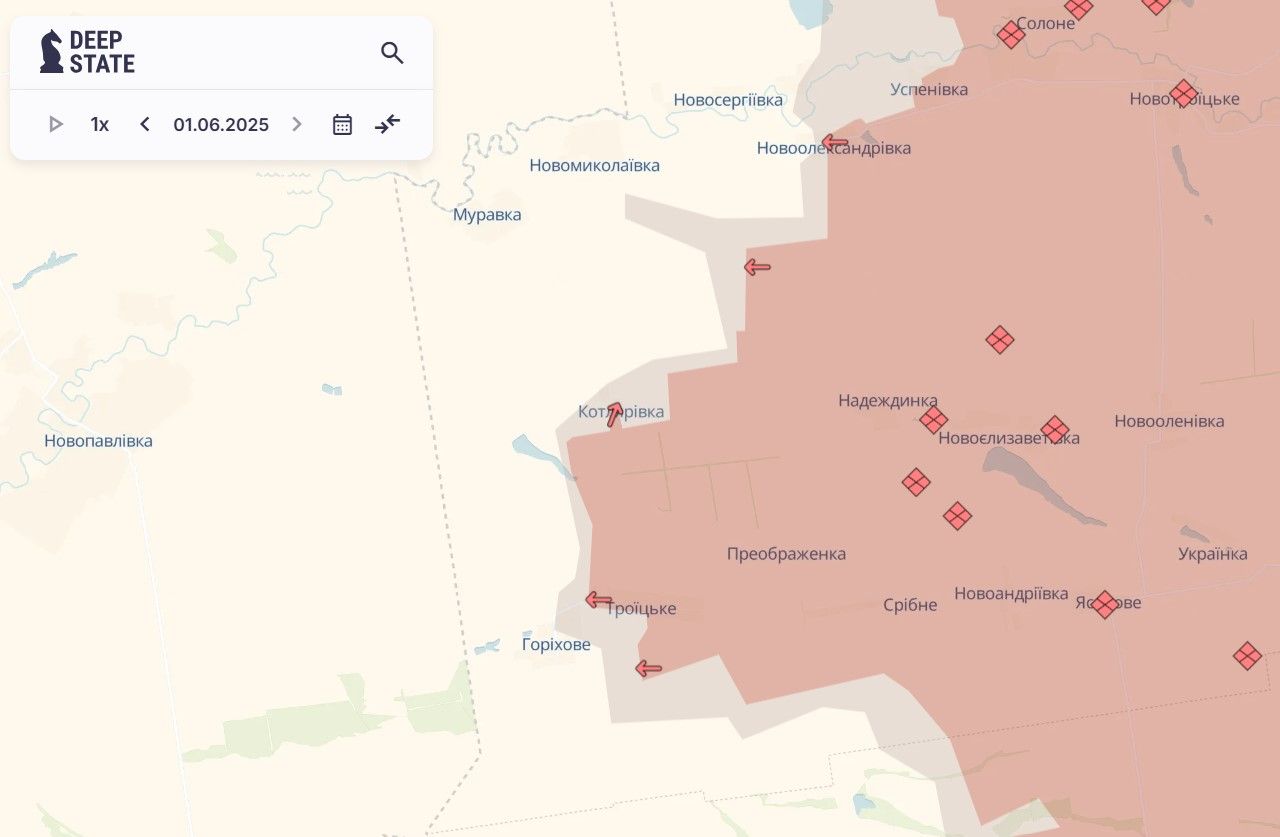
Task: Click the Українка place name
Action: (x=1212, y=554)
